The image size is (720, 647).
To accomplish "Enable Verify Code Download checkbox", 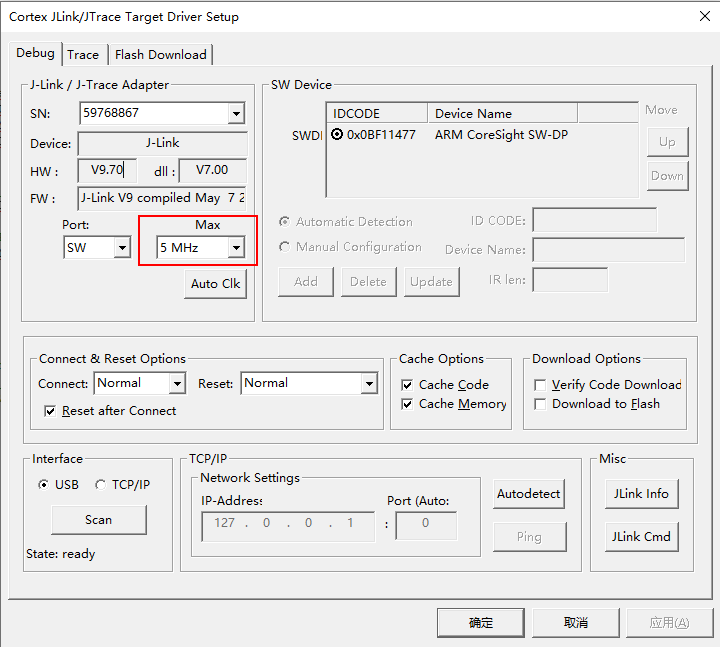I will (540, 385).
